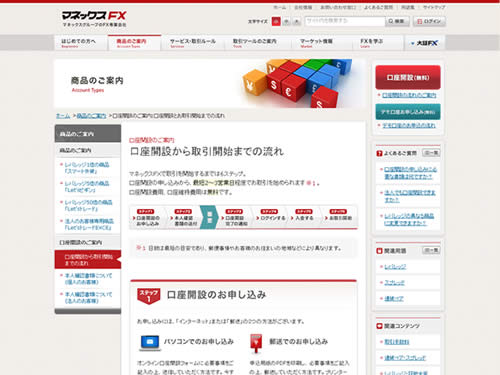
Task: Click step 1 口座開設のお申し込み in flow bar
Action: (x=147, y=218)
